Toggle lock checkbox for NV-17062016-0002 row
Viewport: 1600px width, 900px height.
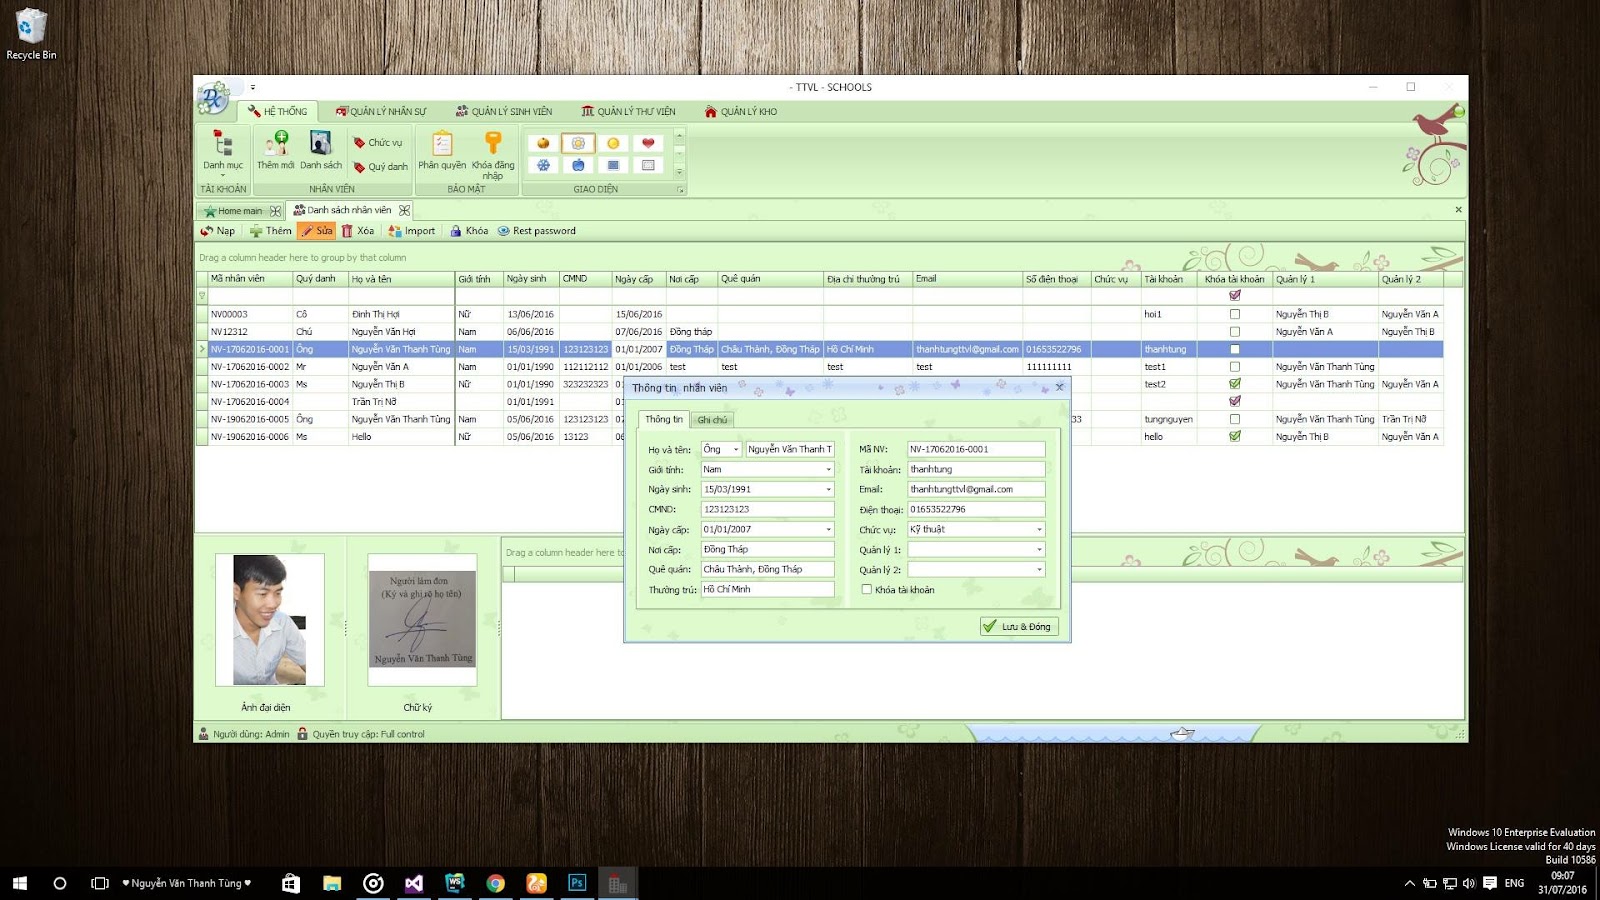(x=1235, y=366)
